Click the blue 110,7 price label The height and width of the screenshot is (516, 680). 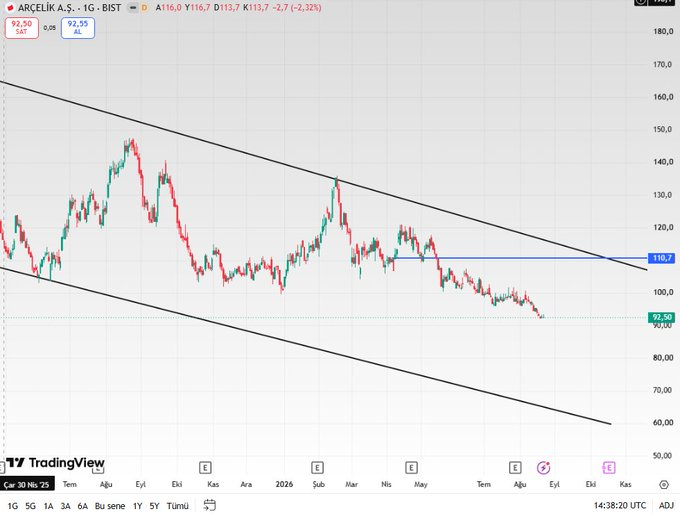pyautogui.click(x=661, y=258)
